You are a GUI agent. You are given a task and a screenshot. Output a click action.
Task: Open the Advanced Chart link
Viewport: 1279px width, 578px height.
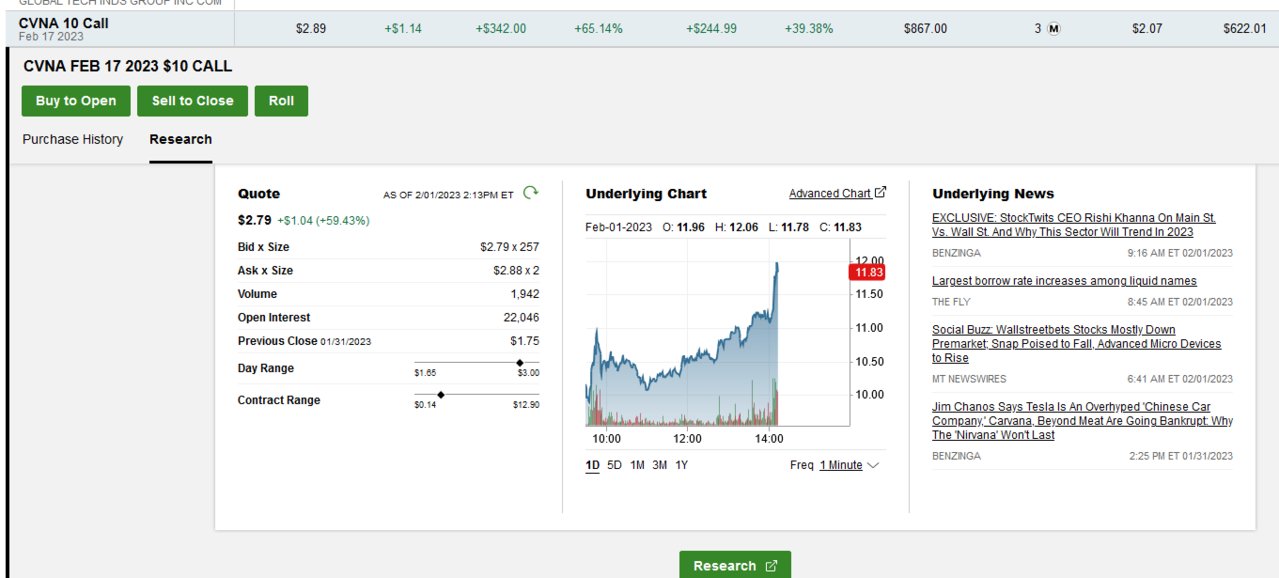coord(830,193)
